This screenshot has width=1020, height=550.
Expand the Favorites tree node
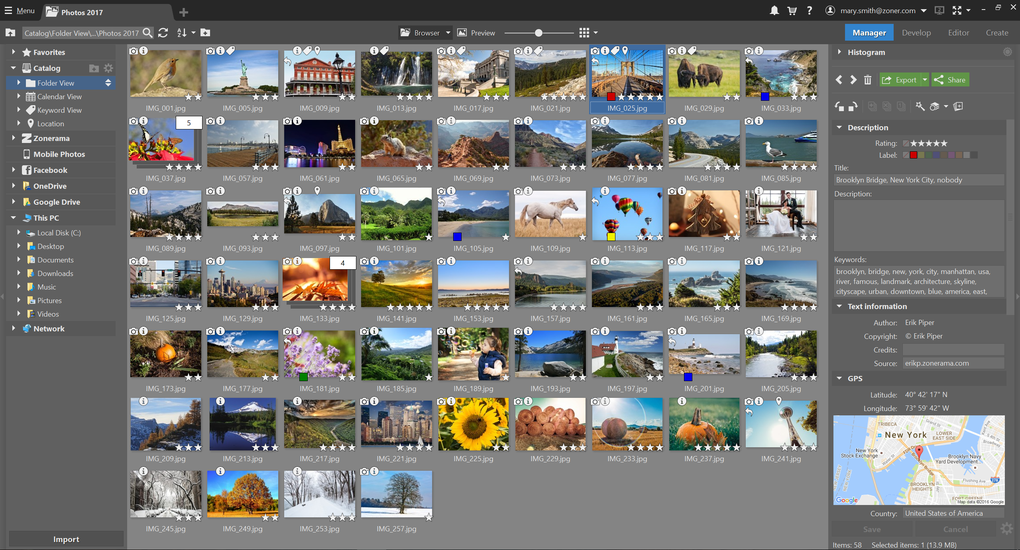coord(13,51)
